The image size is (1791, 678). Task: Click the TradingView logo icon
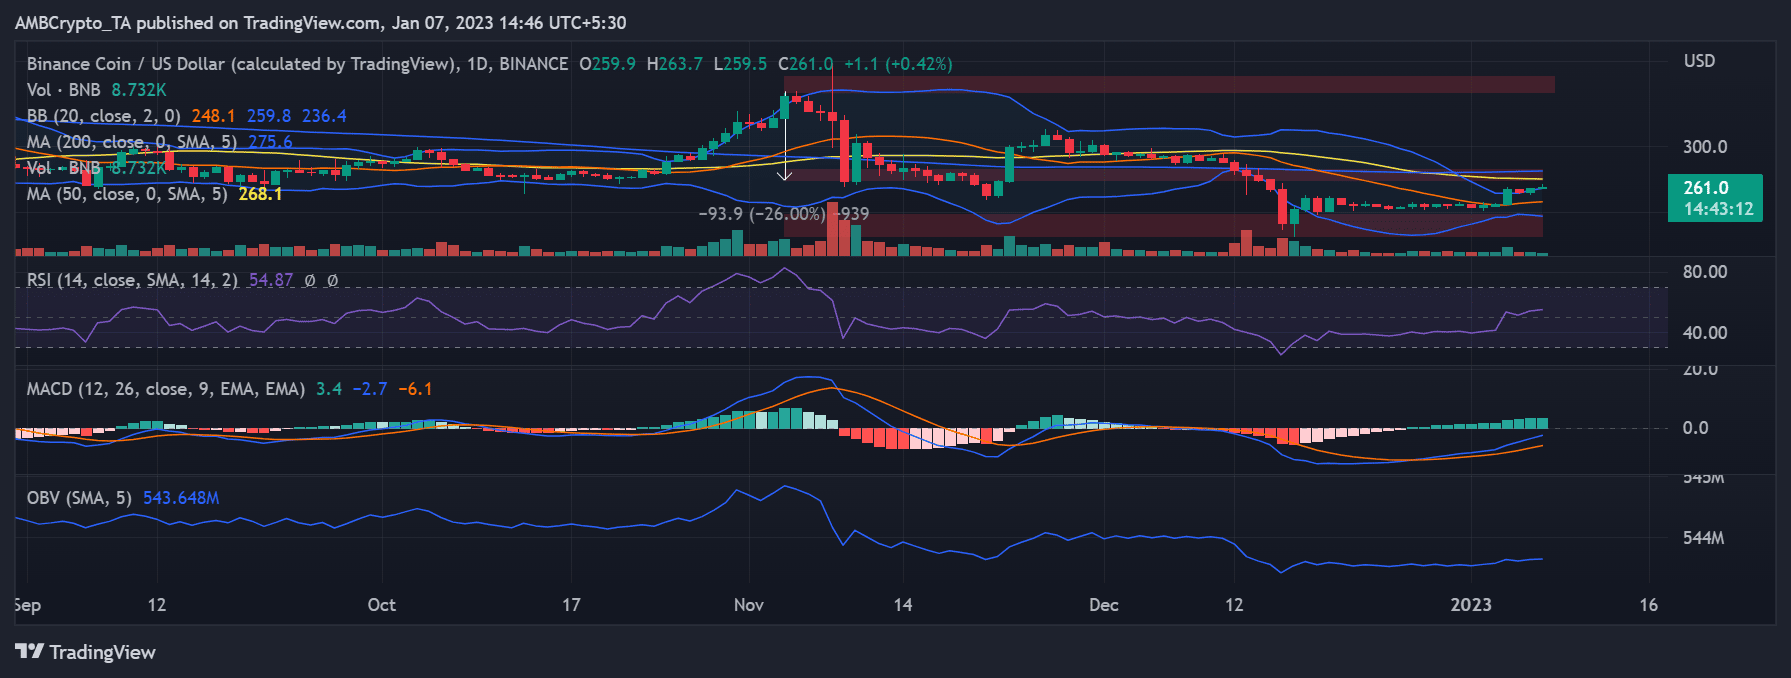pos(30,652)
